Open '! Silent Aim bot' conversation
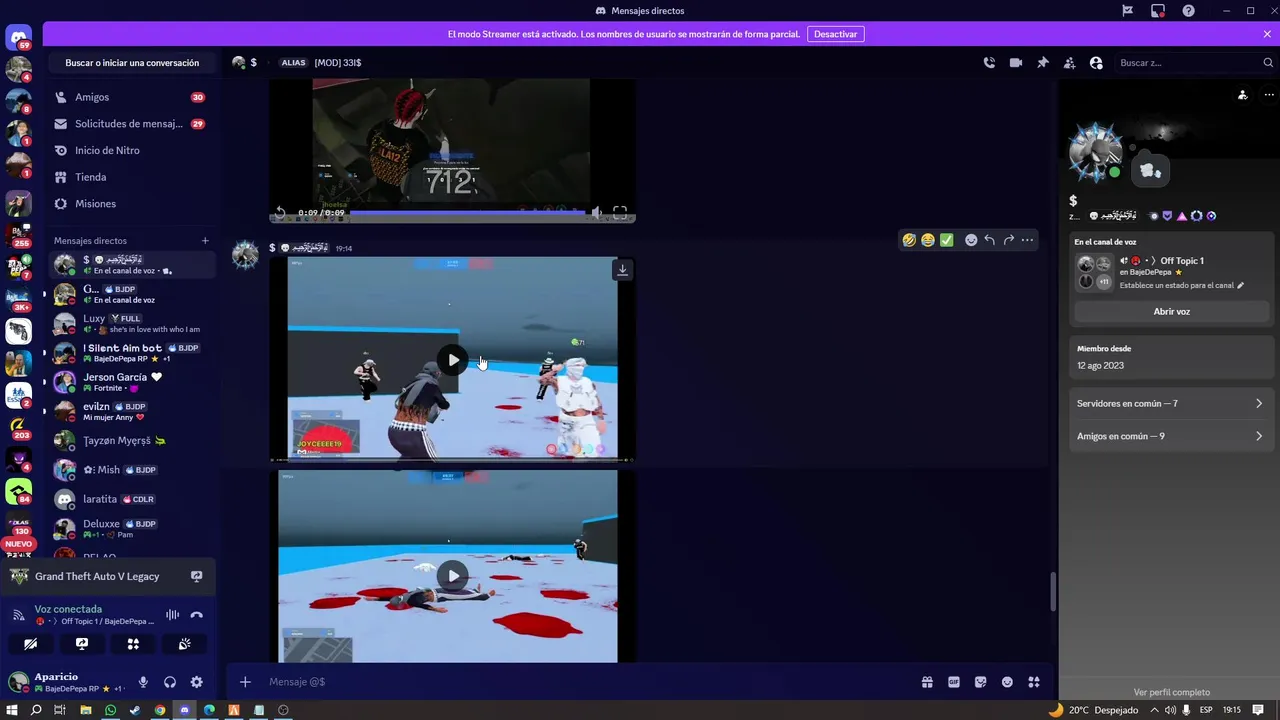1280x720 pixels. 131,352
